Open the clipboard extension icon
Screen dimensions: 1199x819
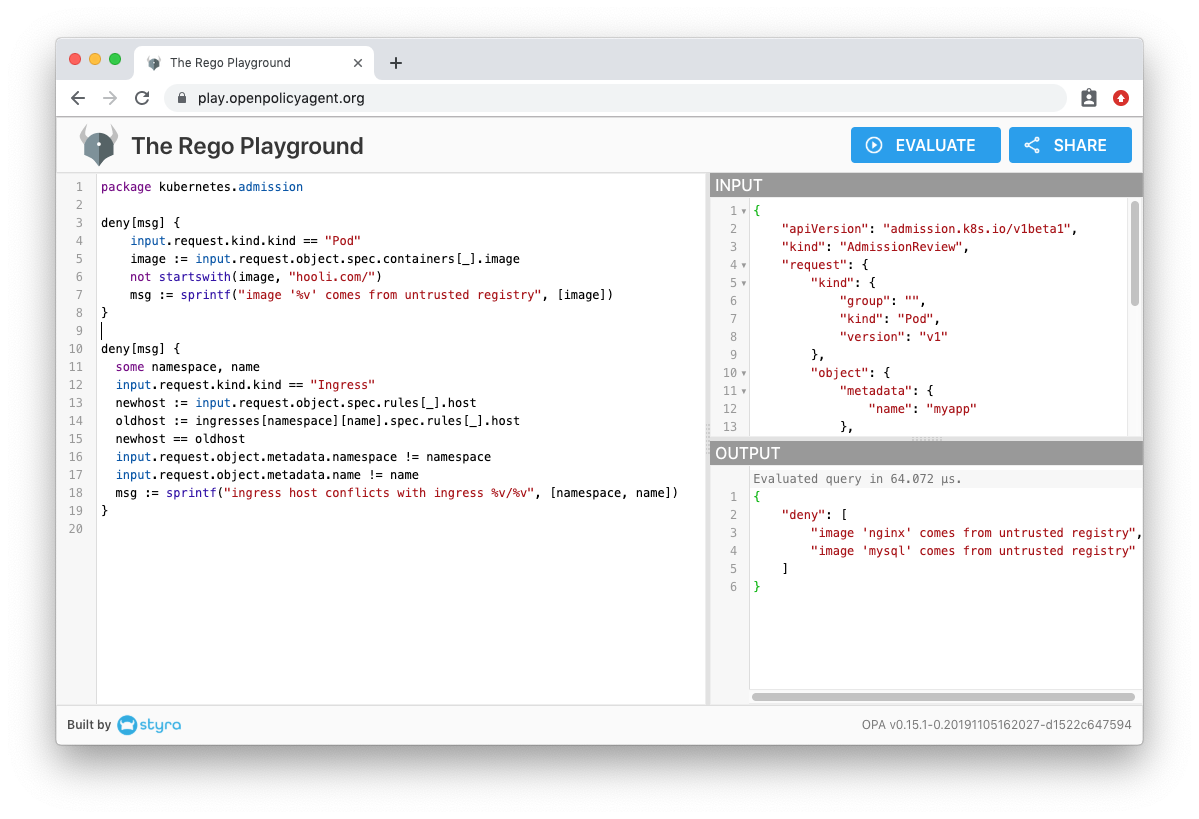pos(1089,98)
